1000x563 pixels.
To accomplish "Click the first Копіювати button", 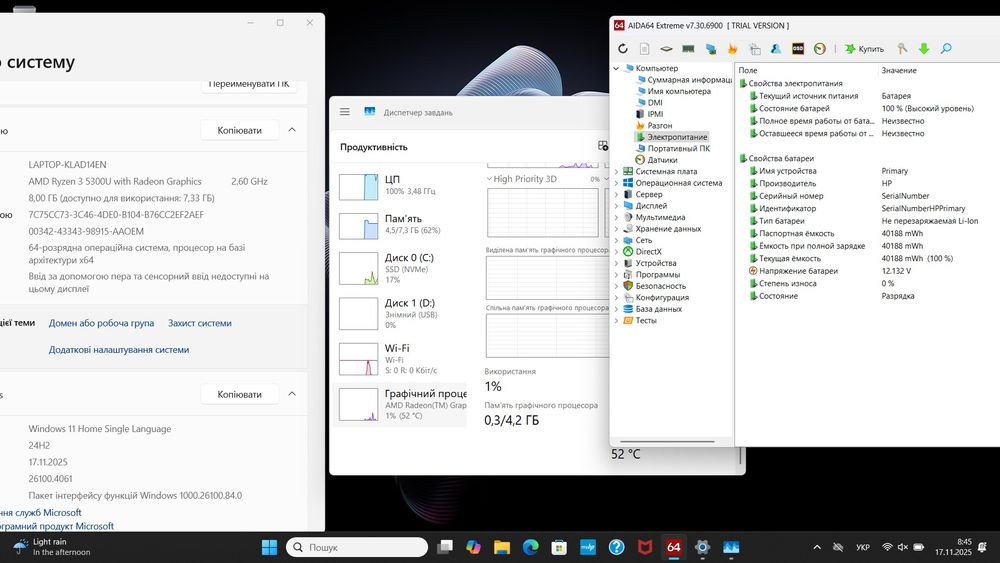I will (x=239, y=130).
